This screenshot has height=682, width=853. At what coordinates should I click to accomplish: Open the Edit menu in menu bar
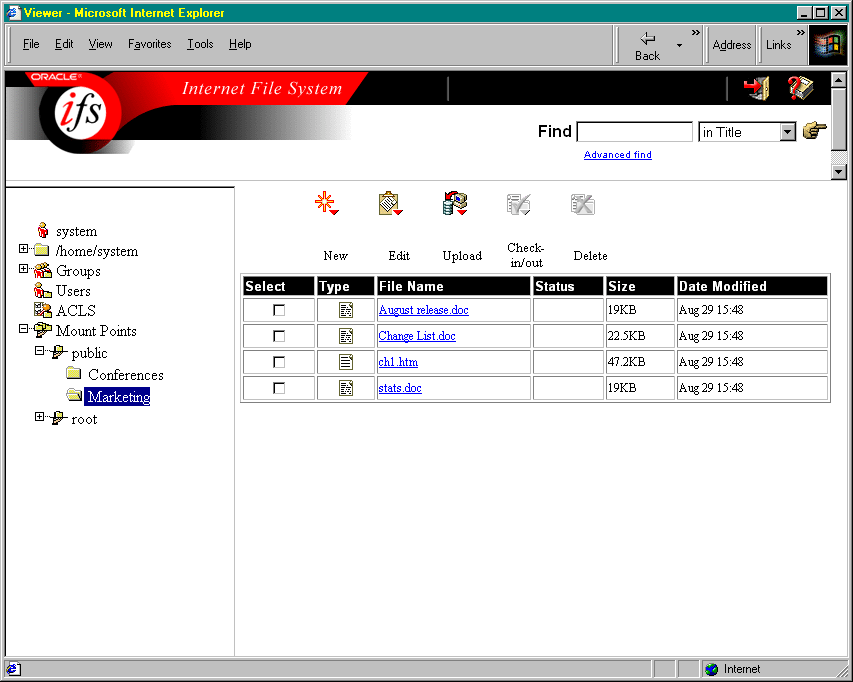(64, 44)
